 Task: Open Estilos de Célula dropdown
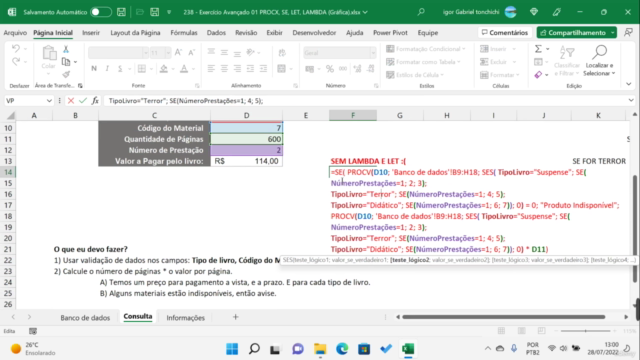pyautogui.click(x=415, y=75)
